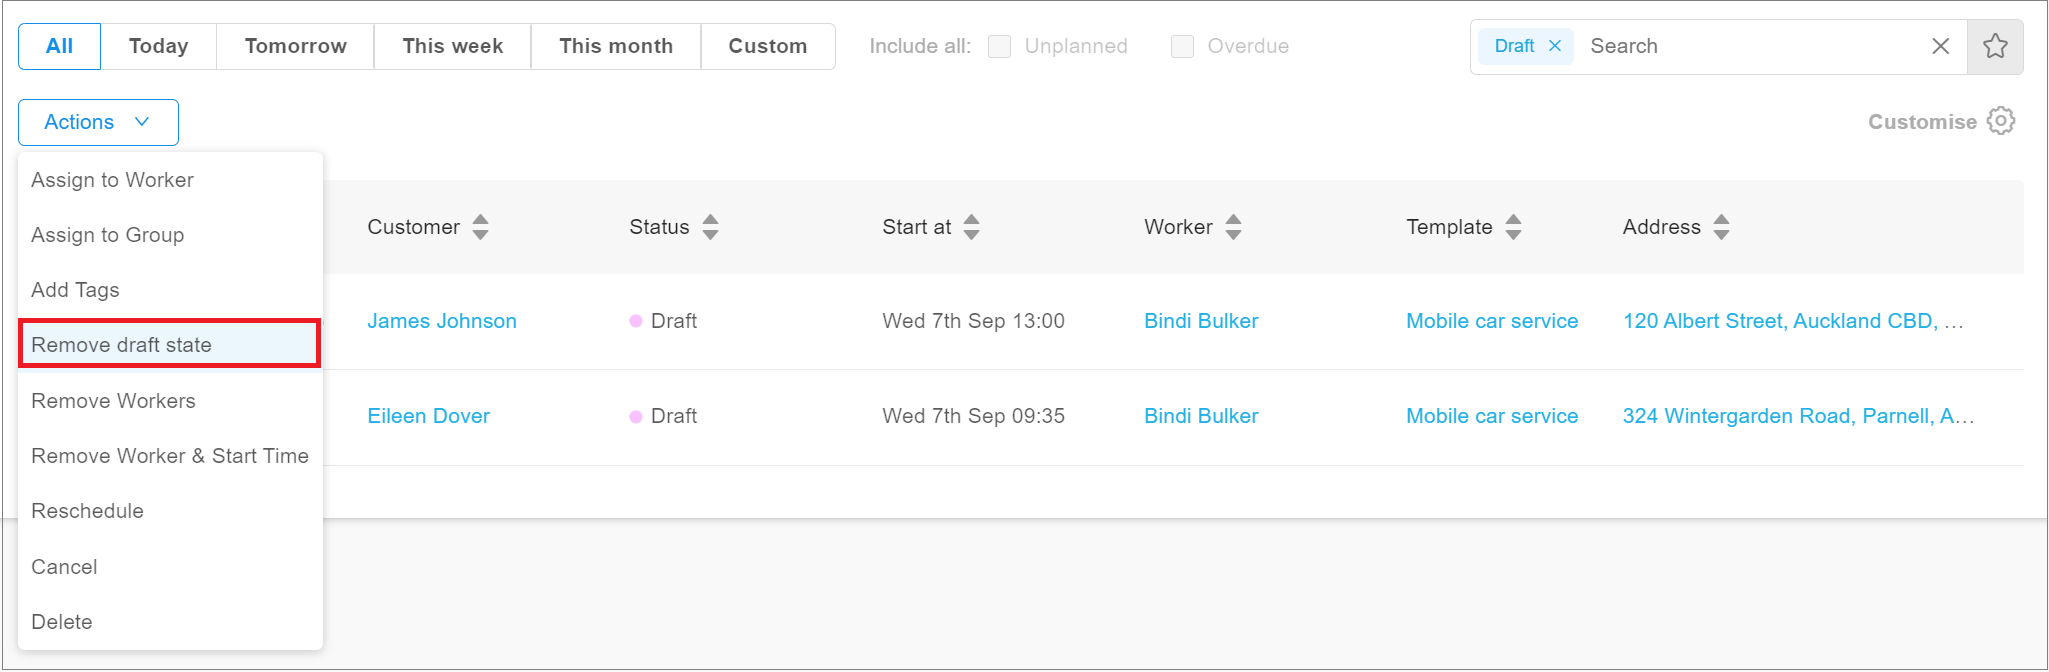The image size is (2049, 672).
Task: Open Customise gear settings icon
Action: [2001, 121]
